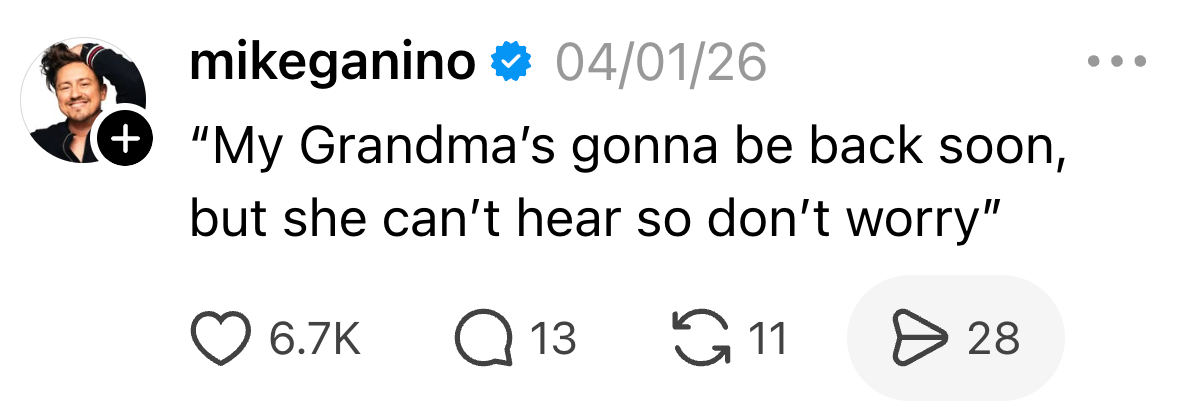Show the 13 replies count
Screen dimensions: 1186x414
552,340
